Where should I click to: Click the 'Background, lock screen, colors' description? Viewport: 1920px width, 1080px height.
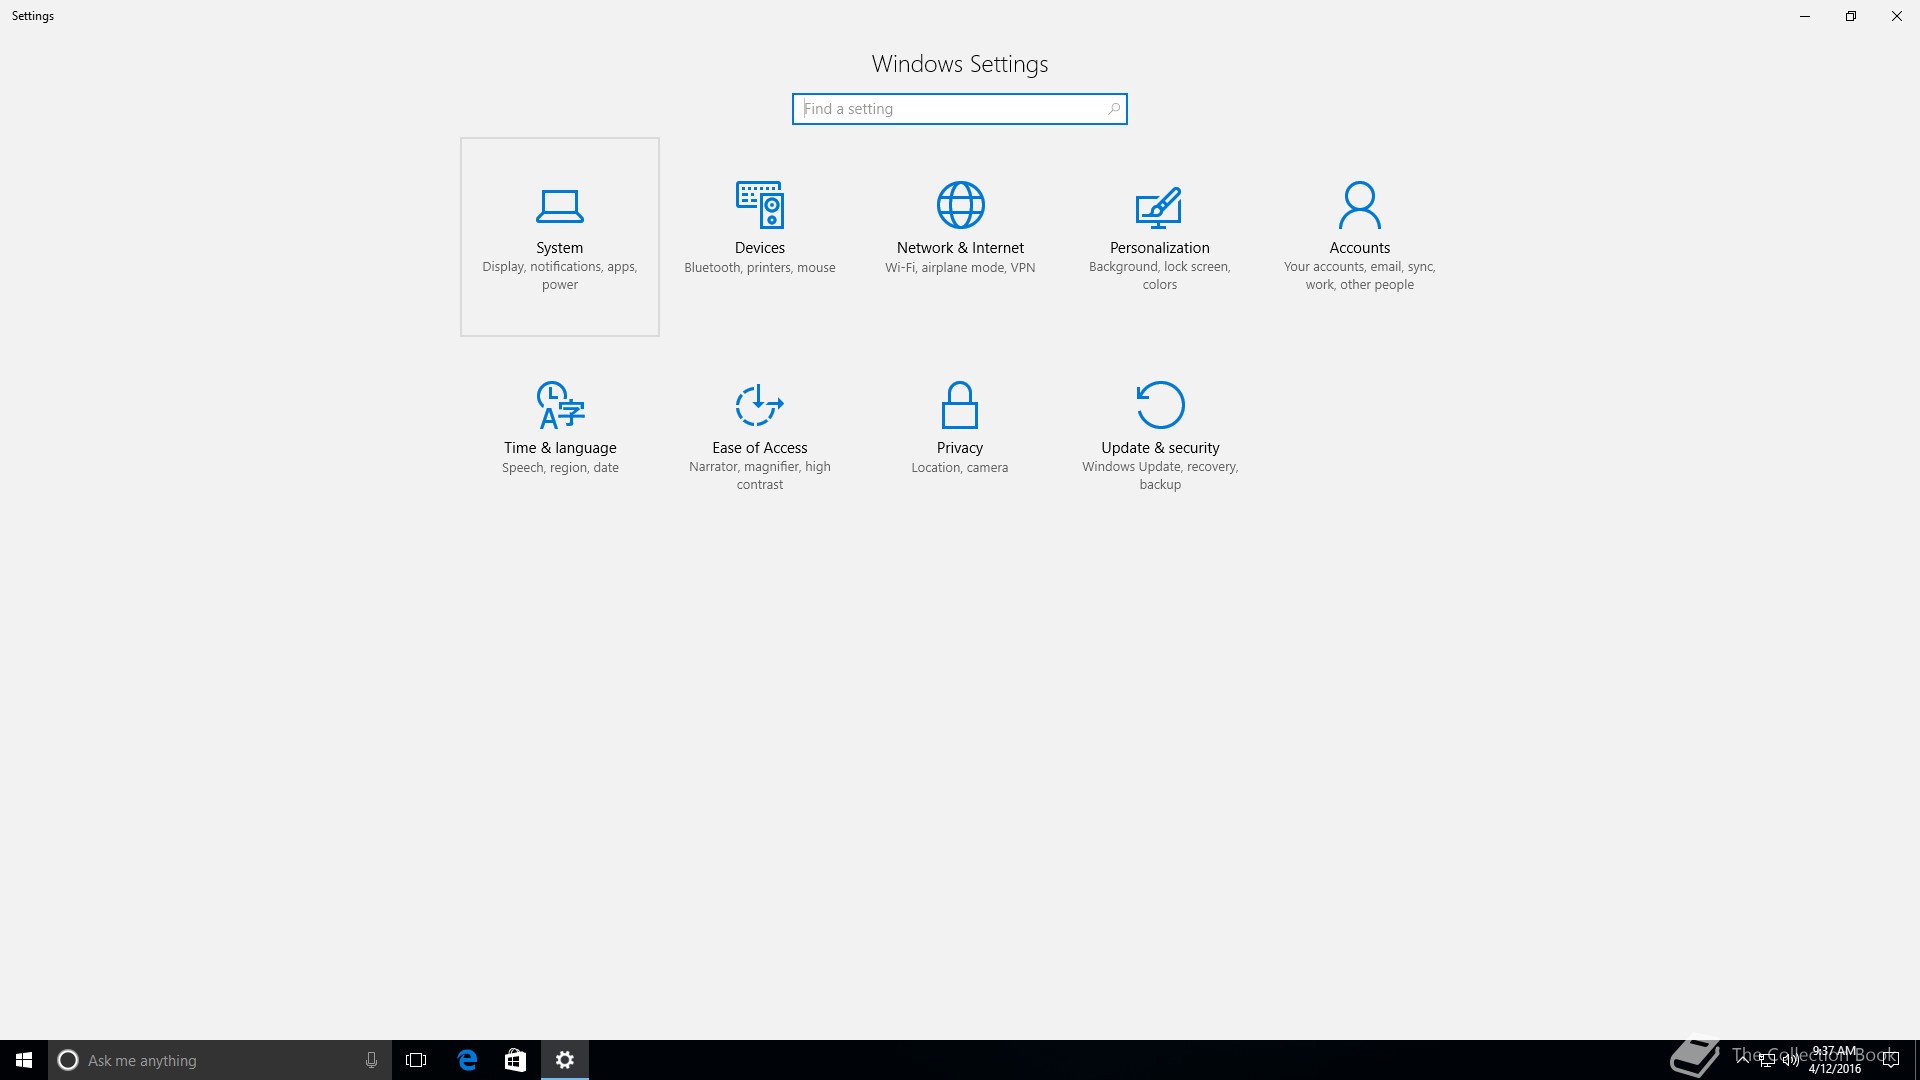[1160, 276]
